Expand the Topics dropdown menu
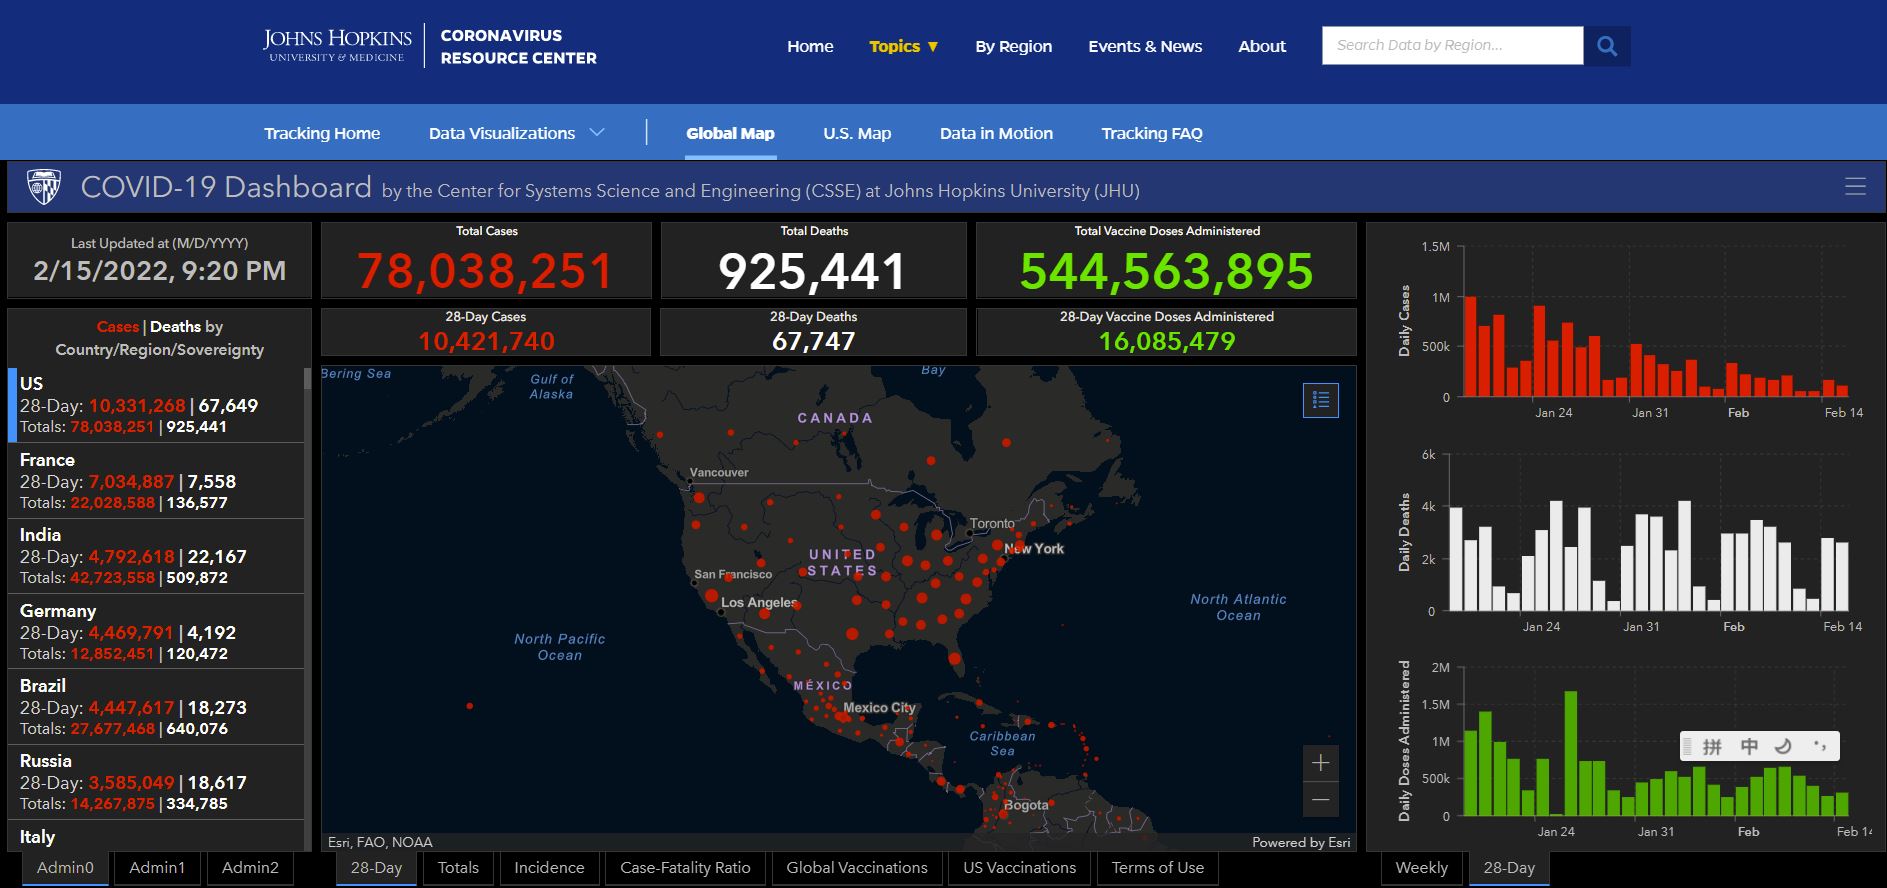Image resolution: width=1887 pixels, height=888 pixels. (x=904, y=46)
